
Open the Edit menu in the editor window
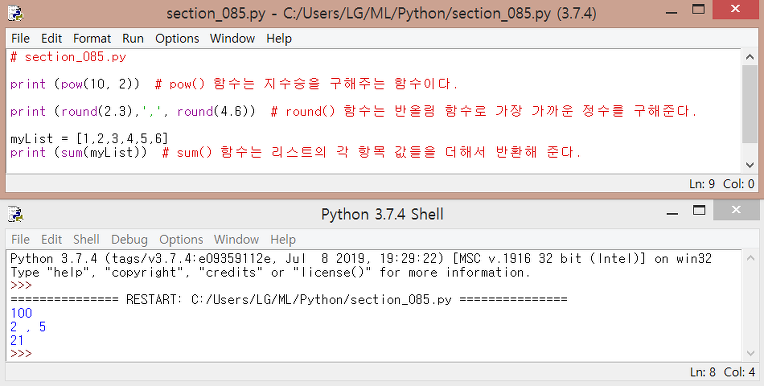coord(51,39)
